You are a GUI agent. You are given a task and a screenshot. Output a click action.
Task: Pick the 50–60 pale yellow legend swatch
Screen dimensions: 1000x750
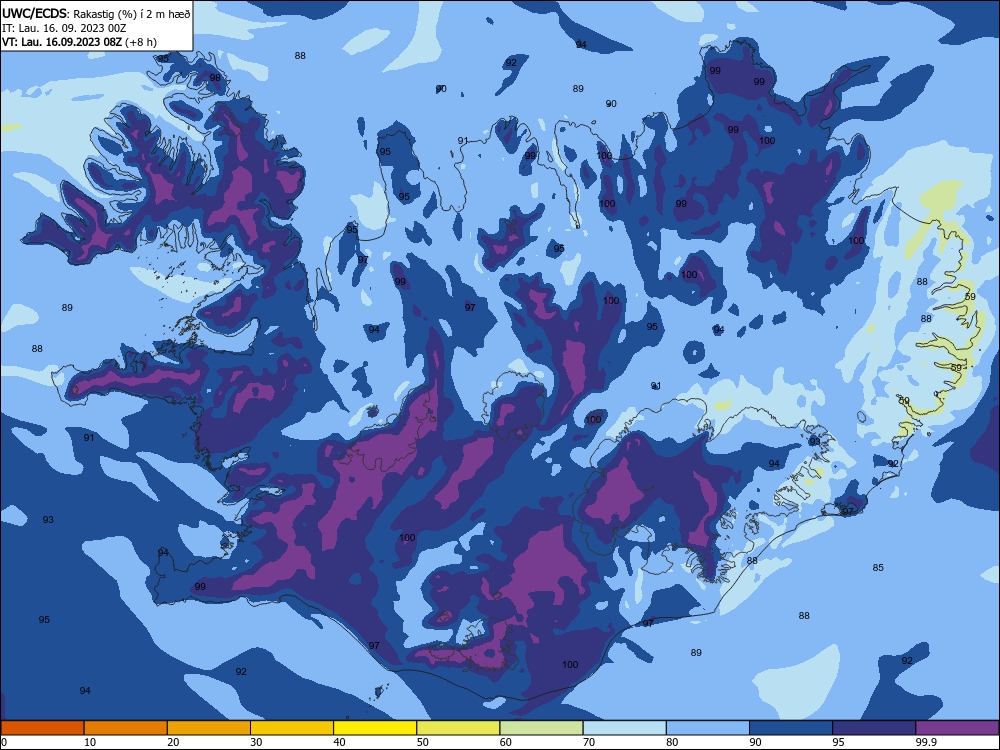(459, 728)
